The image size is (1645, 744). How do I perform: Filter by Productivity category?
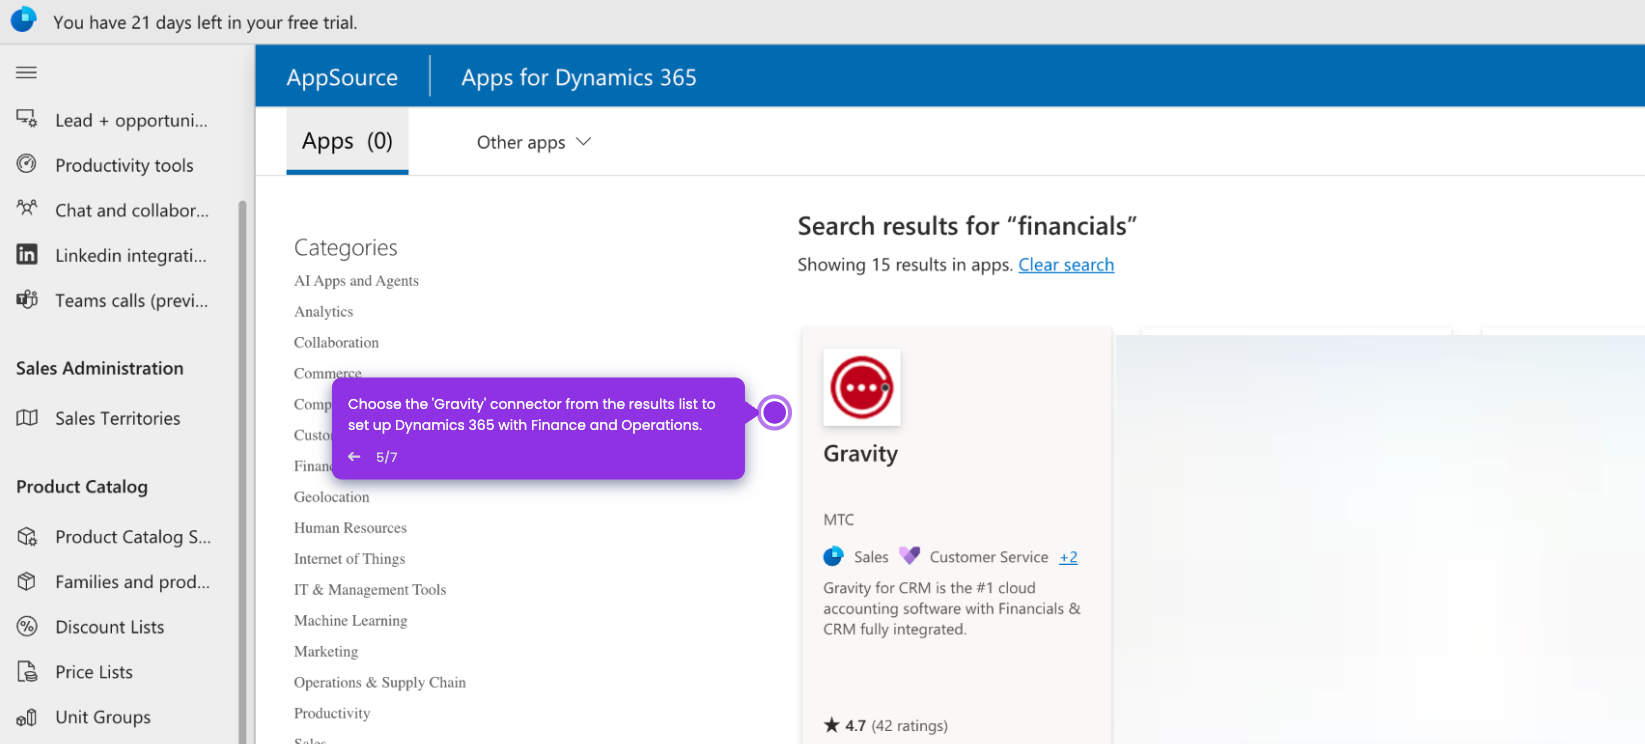point(332,714)
